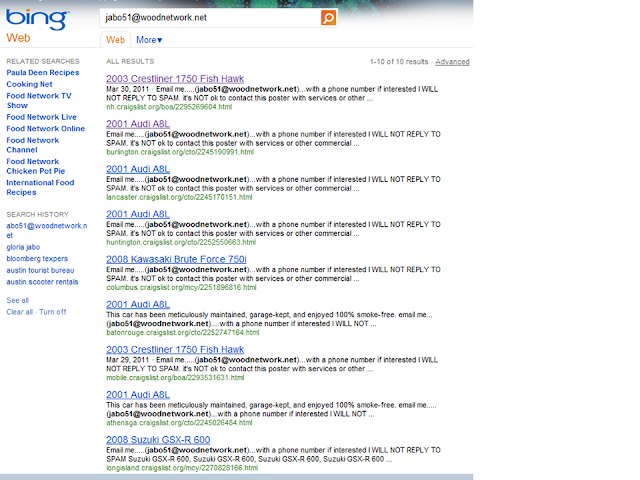Open Crestliner Fish Hawk result from mobile.craigslist
Image resolution: width=640 pixels, height=480 pixels.
click(175, 350)
